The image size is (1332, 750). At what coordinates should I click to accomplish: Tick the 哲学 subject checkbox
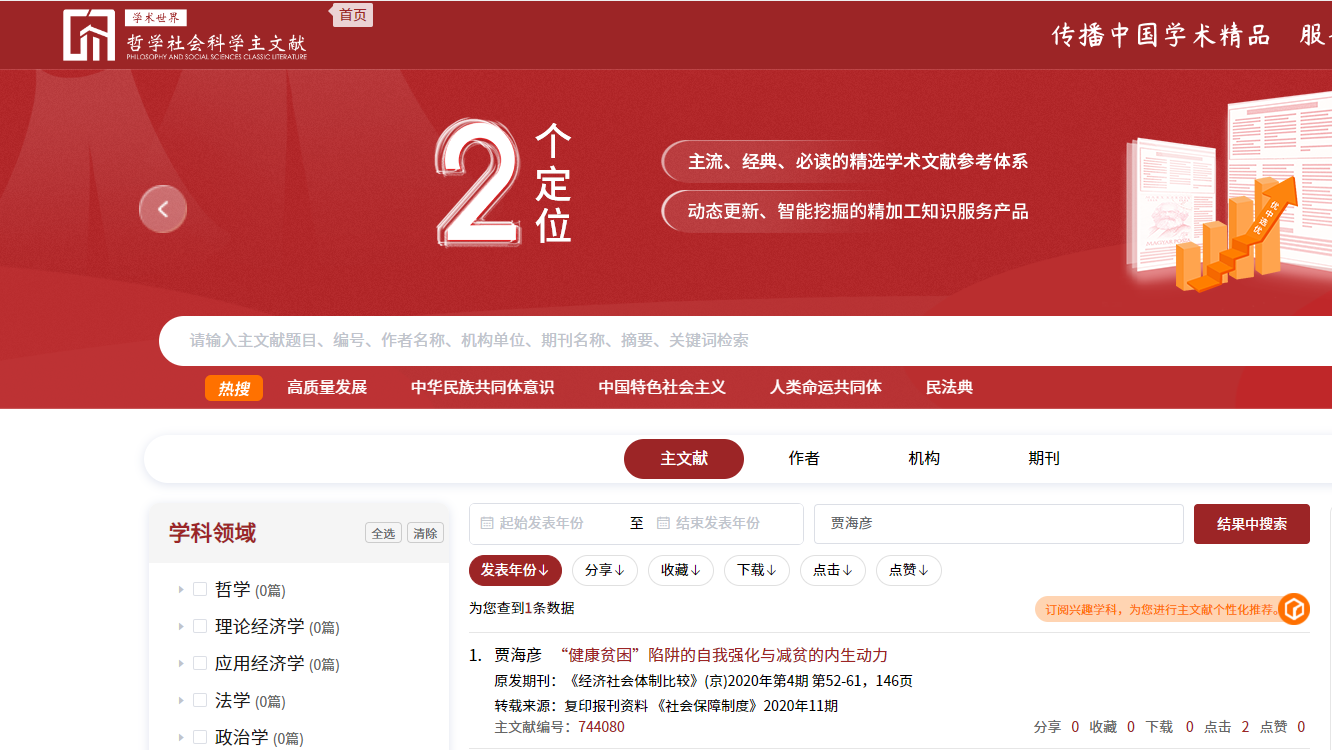200,589
